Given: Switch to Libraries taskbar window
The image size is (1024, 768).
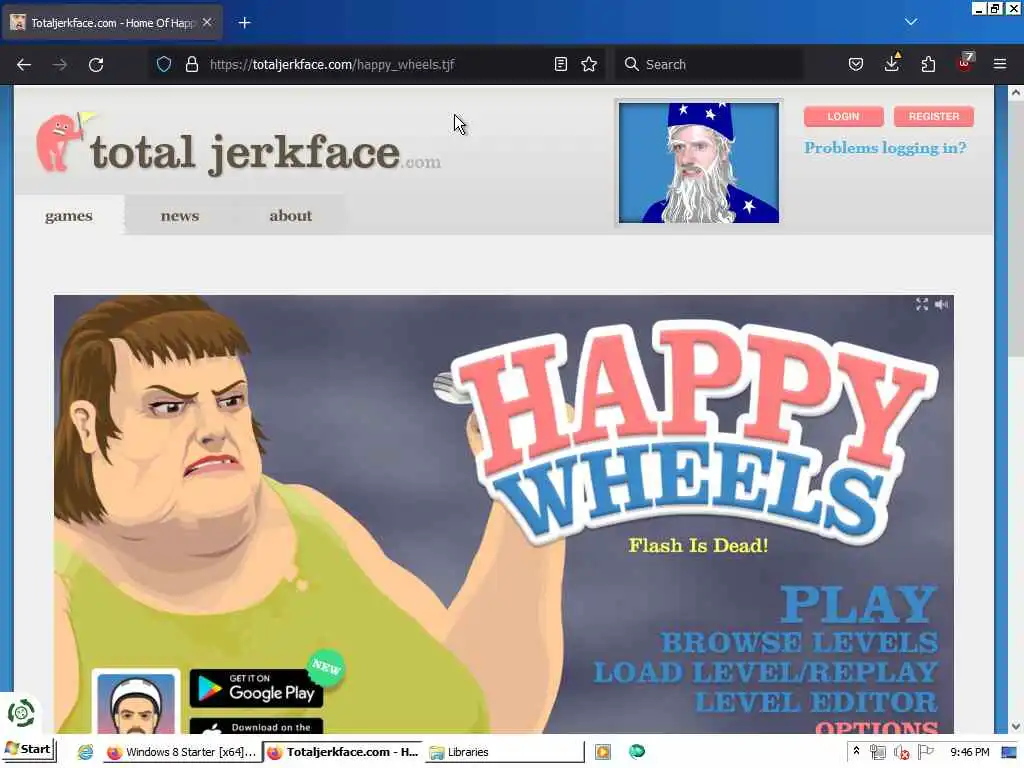Looking at the screenshot, I should point(503,752).
